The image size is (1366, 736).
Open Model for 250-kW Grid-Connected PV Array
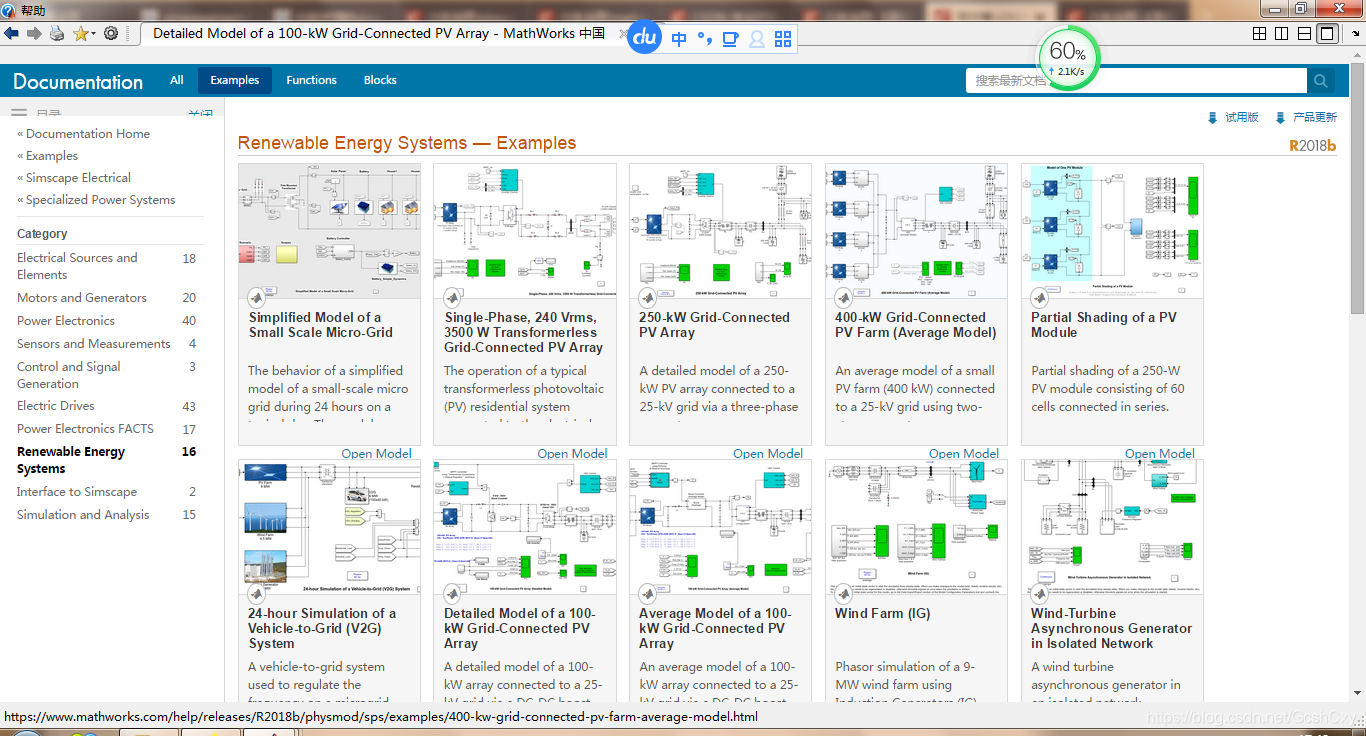pyautogui.click(x=768, y=454)
